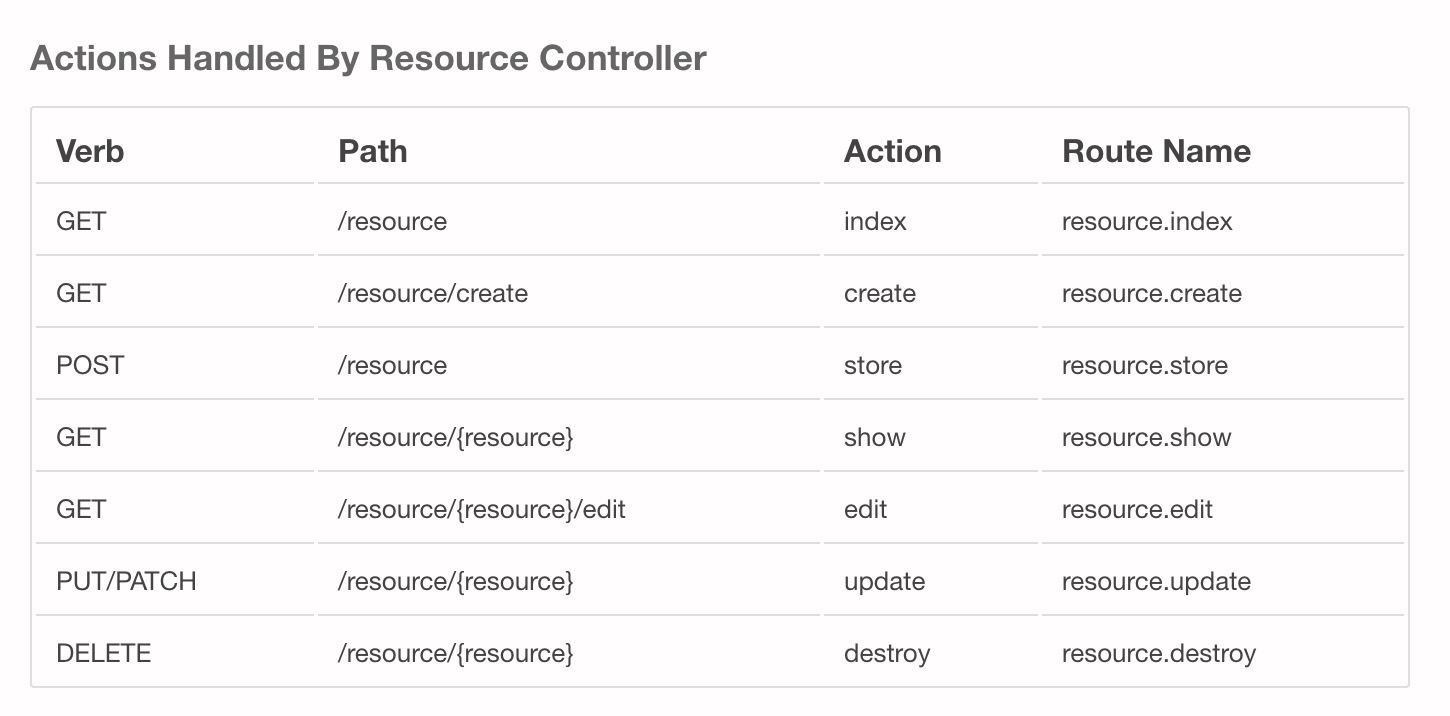Image resolution: width=1450 pixels, height=716 pixels.
Task: Click the POST verb cell
Action: pyautogui.click(x=90, y=365)
